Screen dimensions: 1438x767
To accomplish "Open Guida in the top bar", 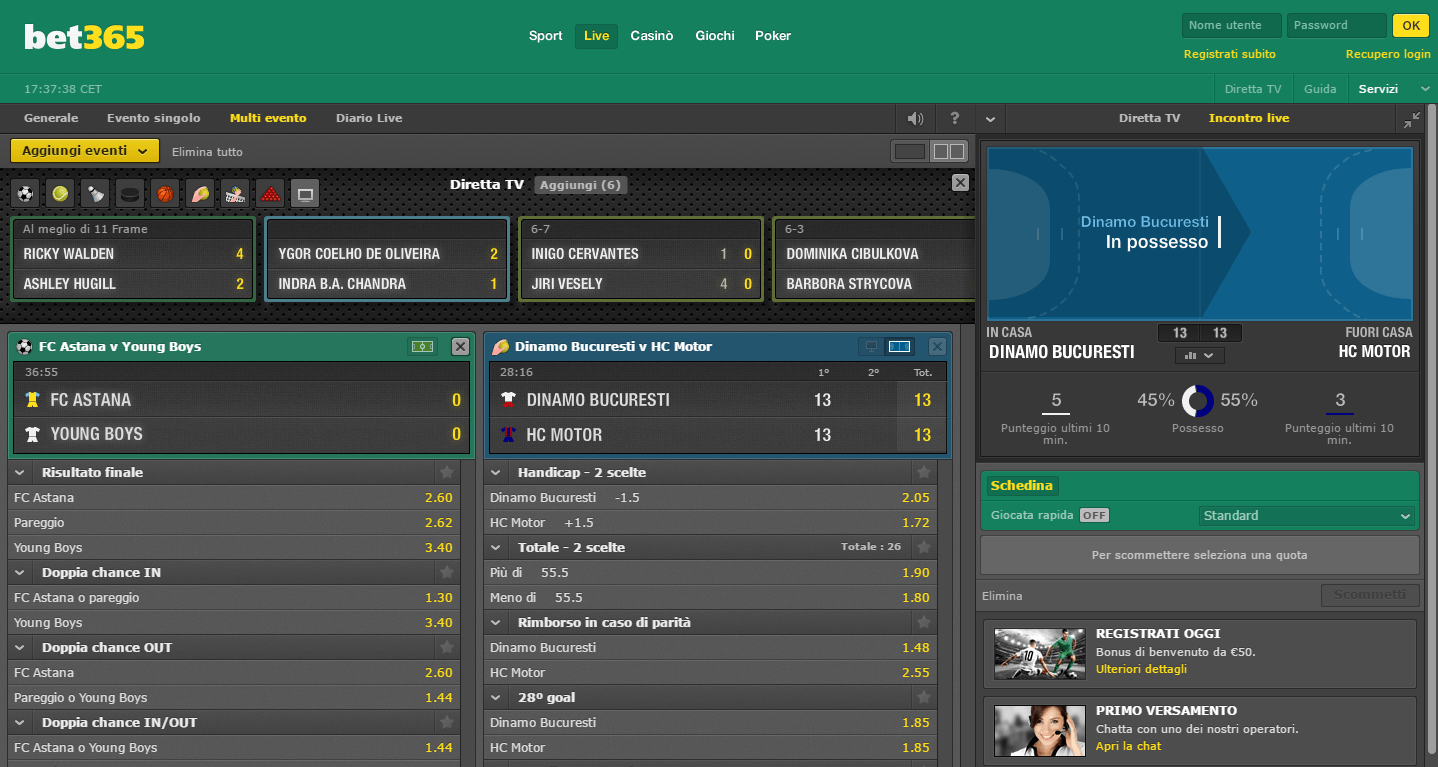I will click(1320, 89).
